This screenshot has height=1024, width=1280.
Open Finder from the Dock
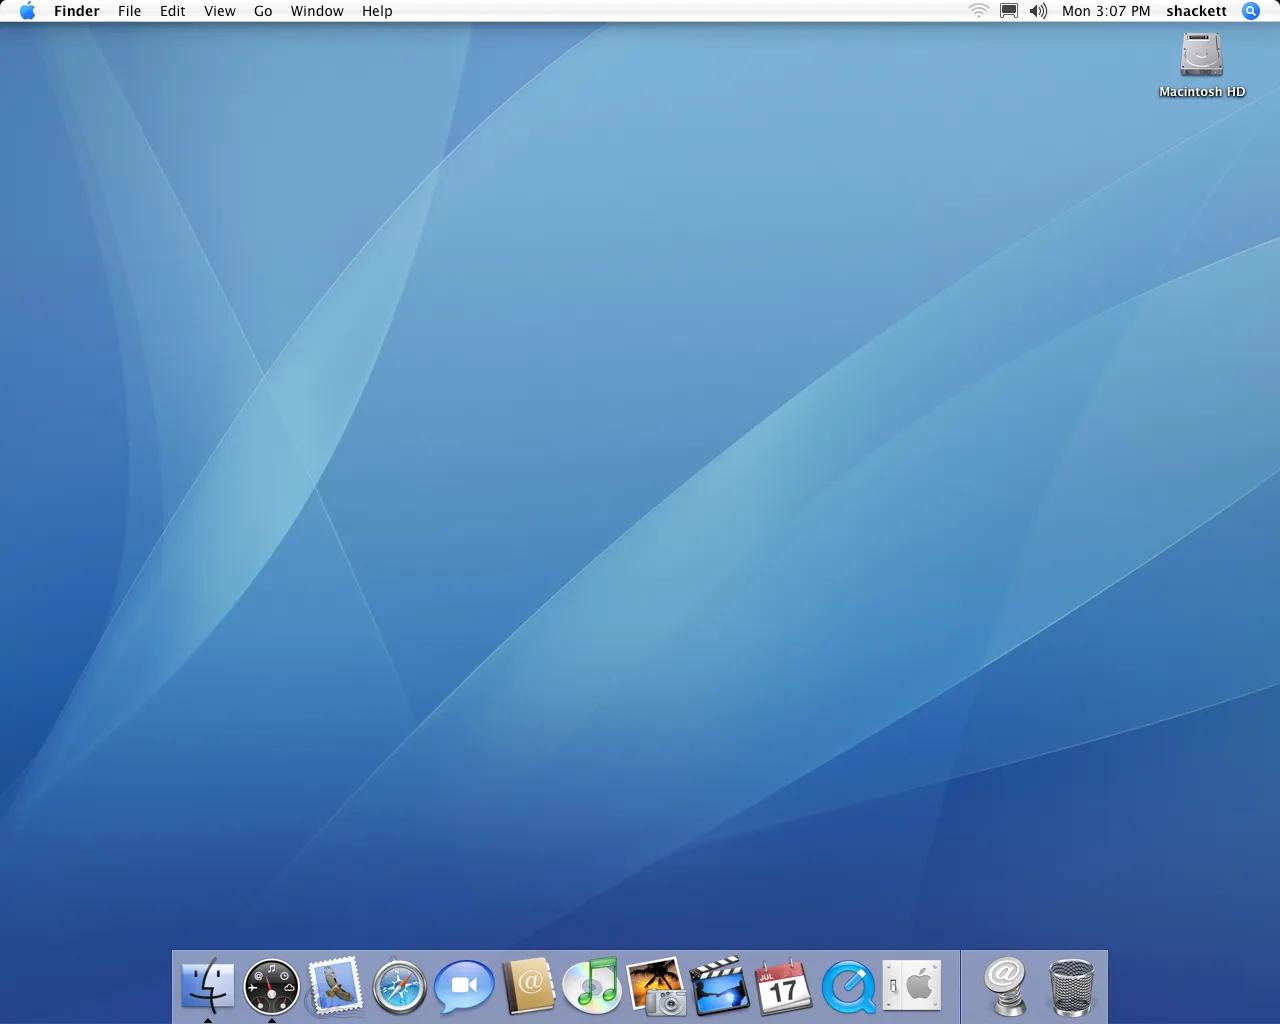click(x=207, y=986)
